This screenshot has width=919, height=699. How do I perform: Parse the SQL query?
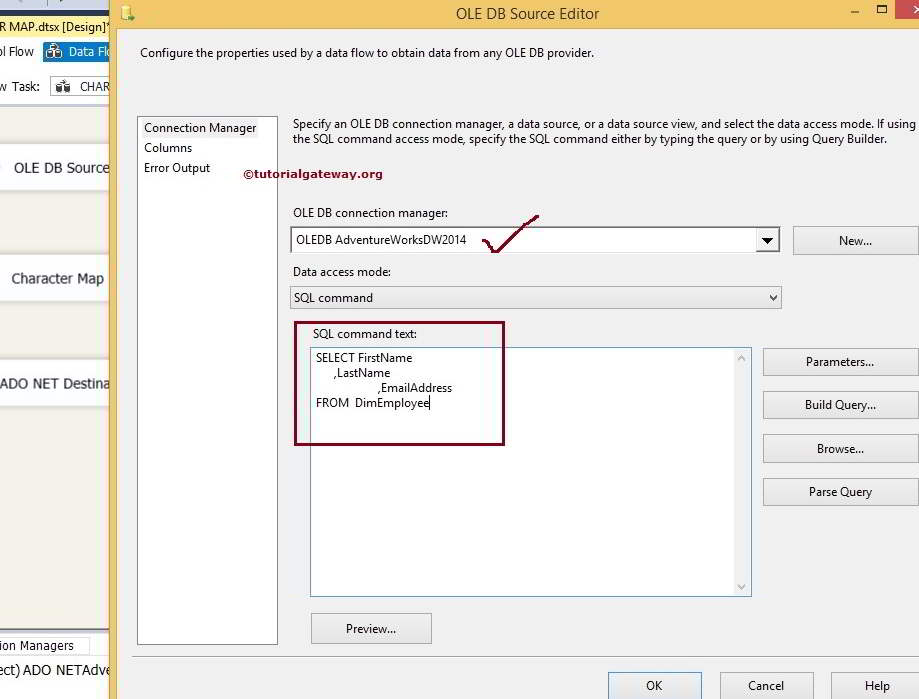click(x=840, y=491)
